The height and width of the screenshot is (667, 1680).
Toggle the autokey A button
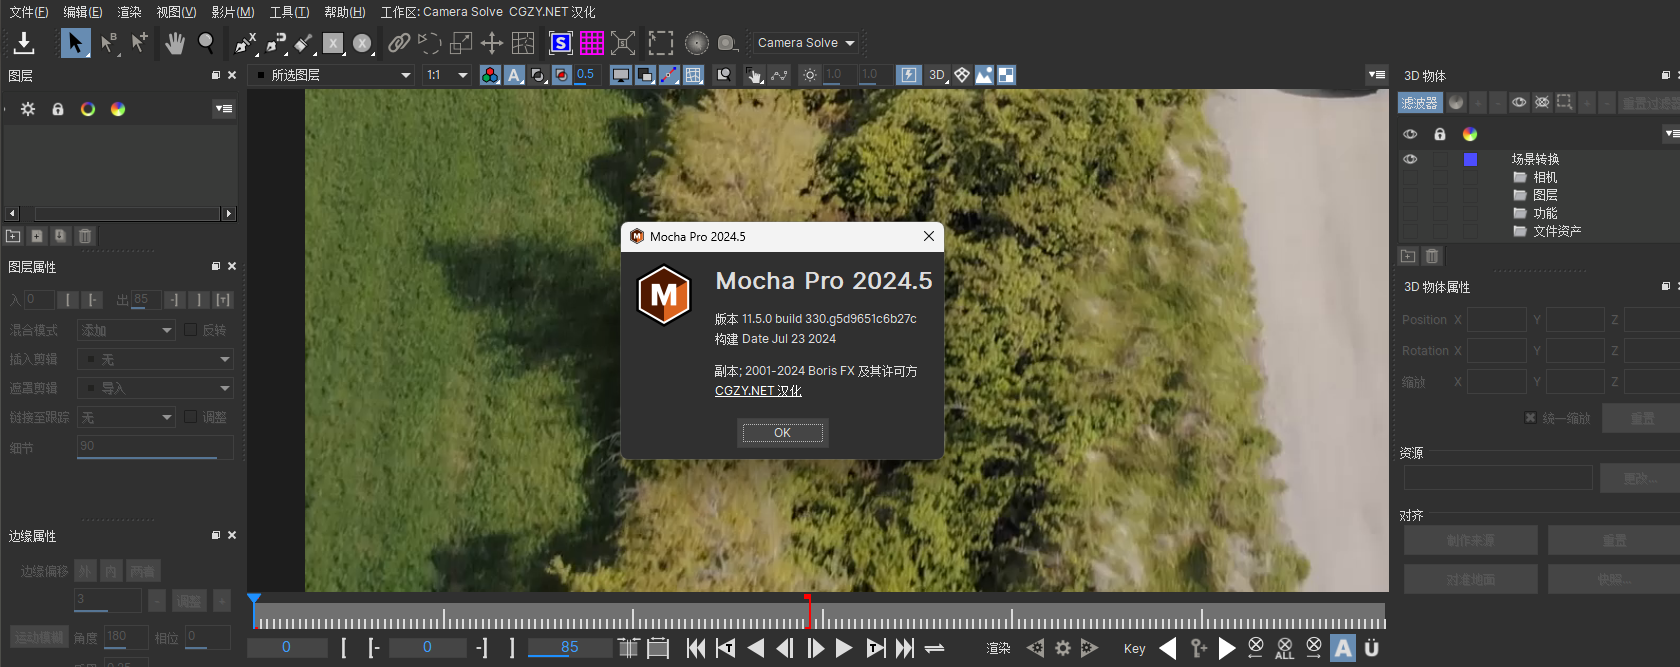click(1343, 648)
